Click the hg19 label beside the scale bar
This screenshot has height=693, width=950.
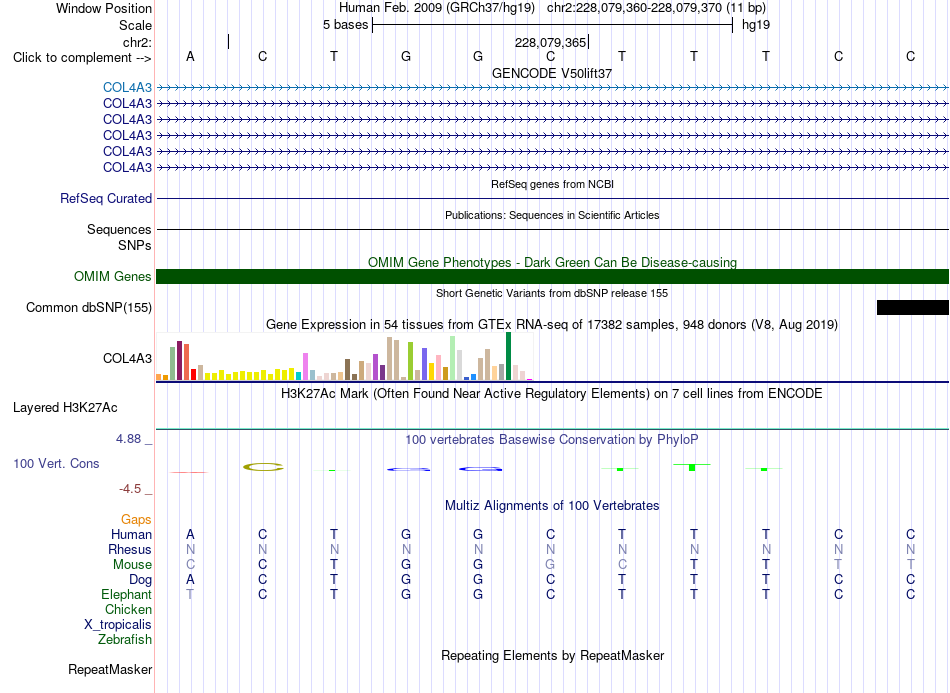756,25
